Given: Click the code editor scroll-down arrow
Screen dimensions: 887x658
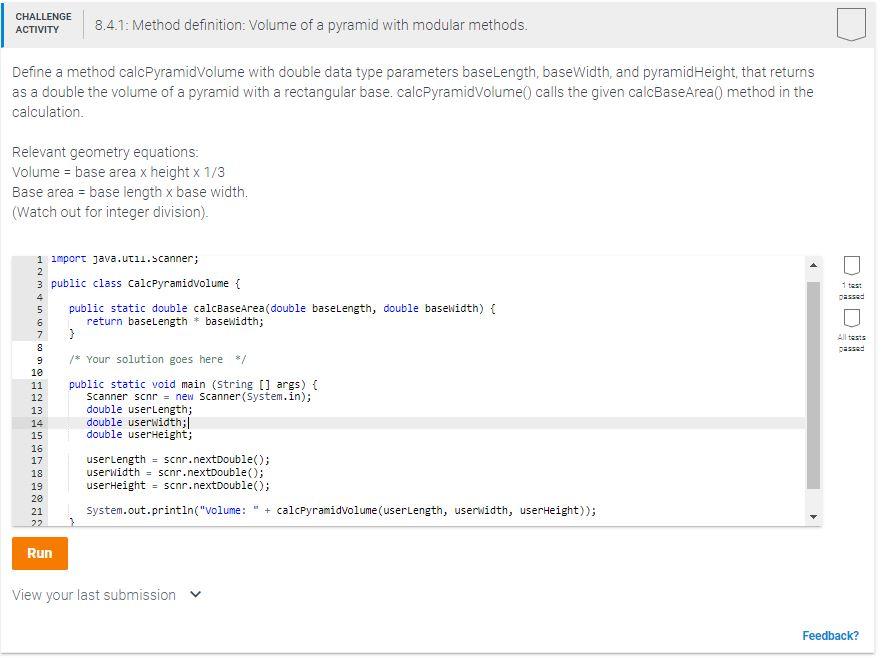Looking at the screenshot, I should (x=812, y=516).
